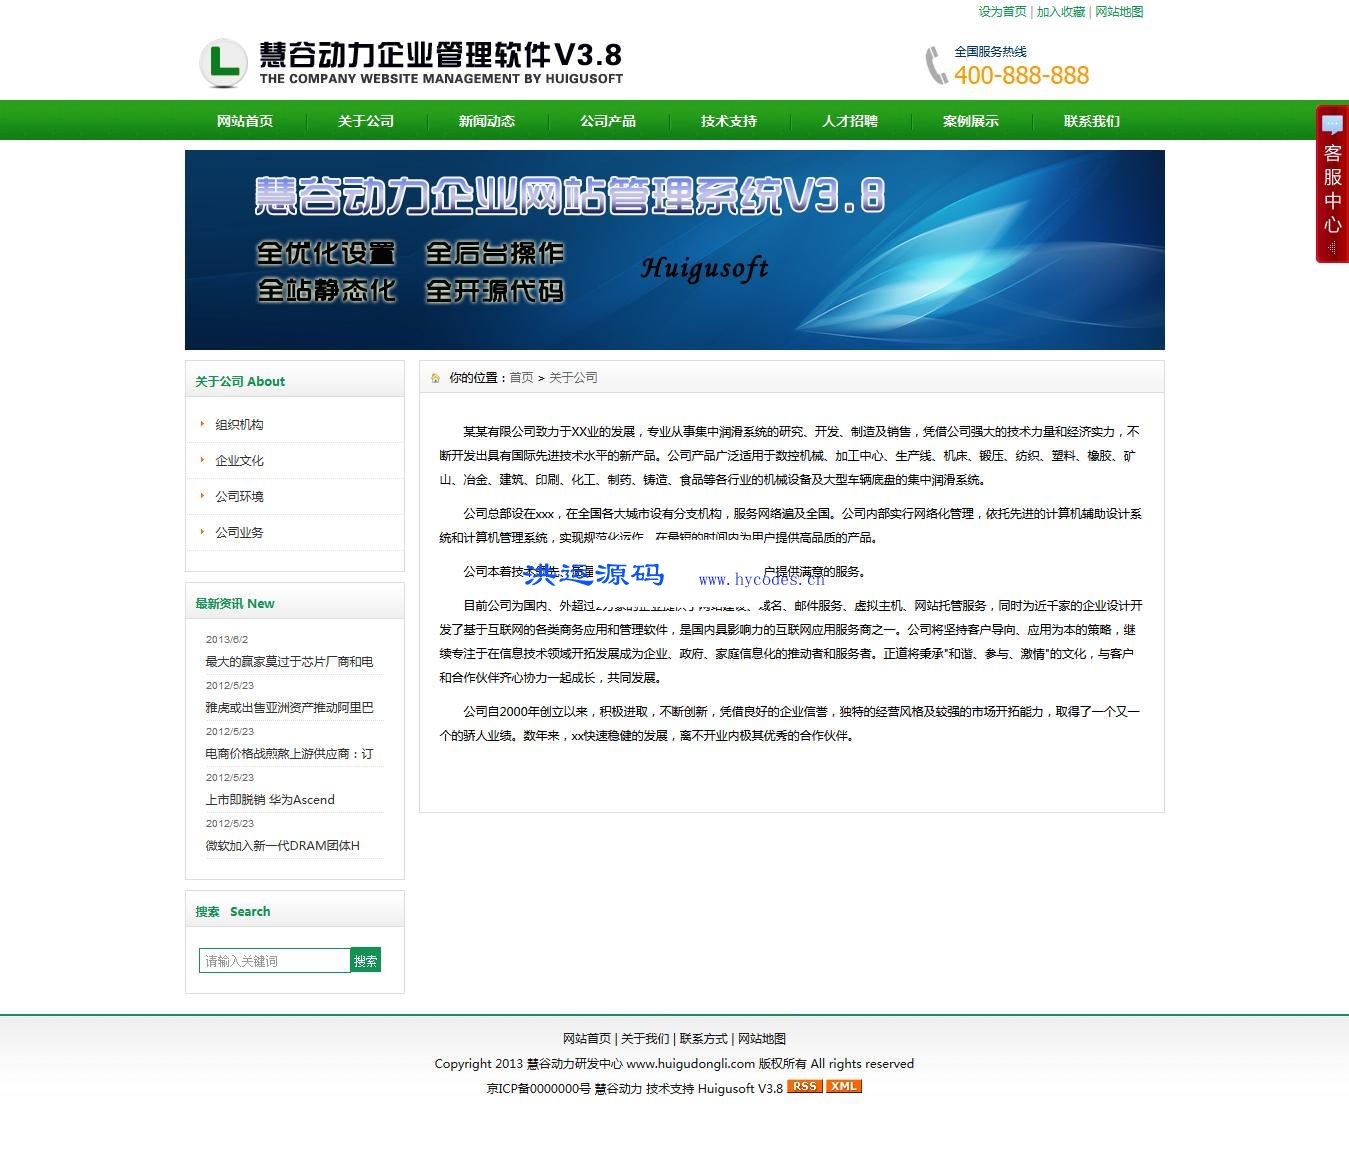Open the 雅虎或出售亚洲资产推动阿里巴 news item
This screenshot has height=1151, width=1349.
(x=289, y=707)
